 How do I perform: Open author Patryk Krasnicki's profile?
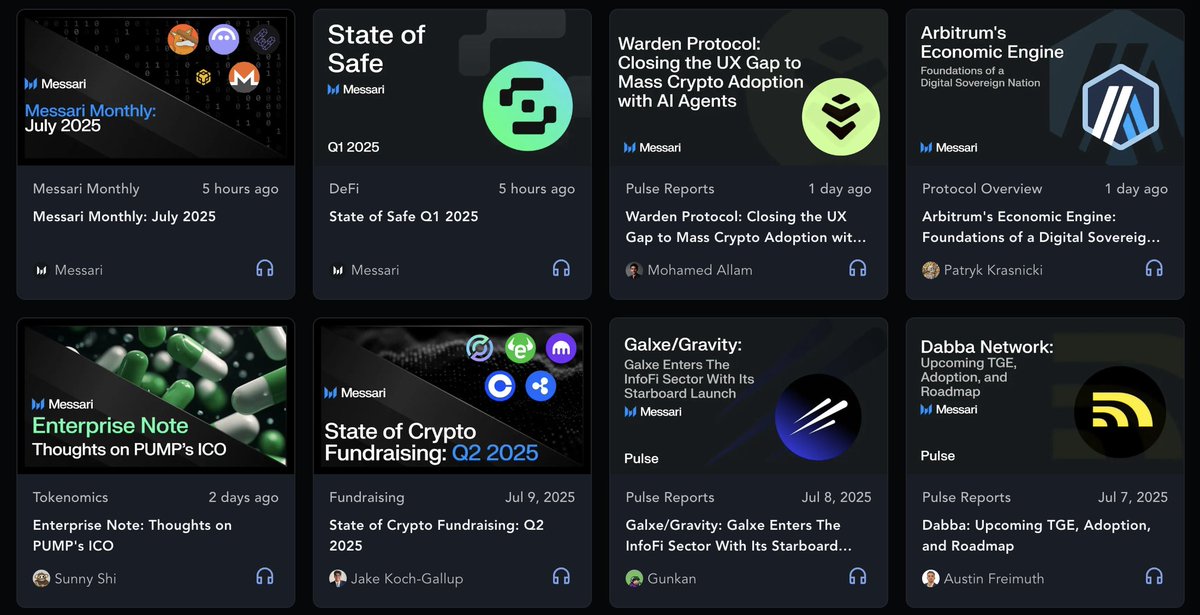click(x=993, y=270)
